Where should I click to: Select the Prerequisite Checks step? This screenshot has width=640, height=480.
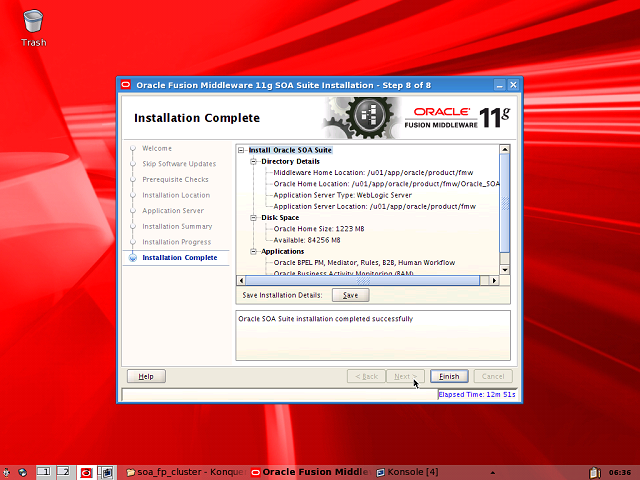click(175, 180)
